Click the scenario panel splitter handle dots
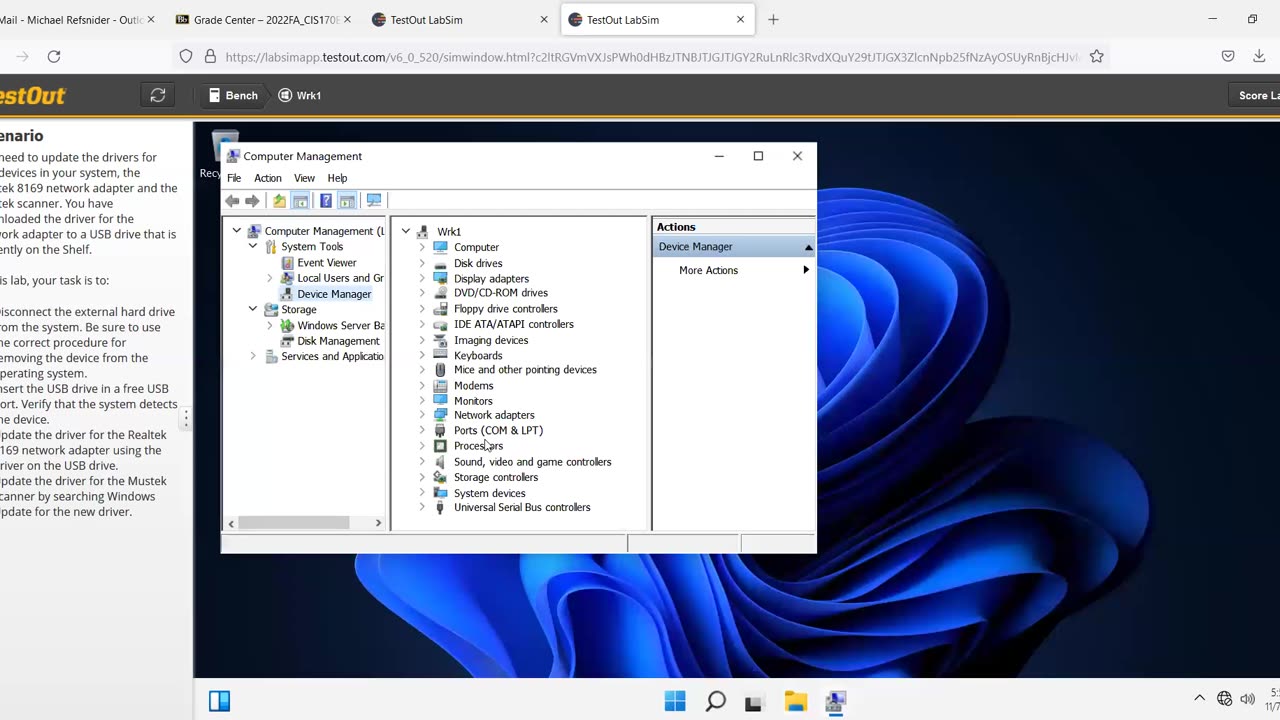The height and width of the screenshot is (720, 1280). (185, 419)
